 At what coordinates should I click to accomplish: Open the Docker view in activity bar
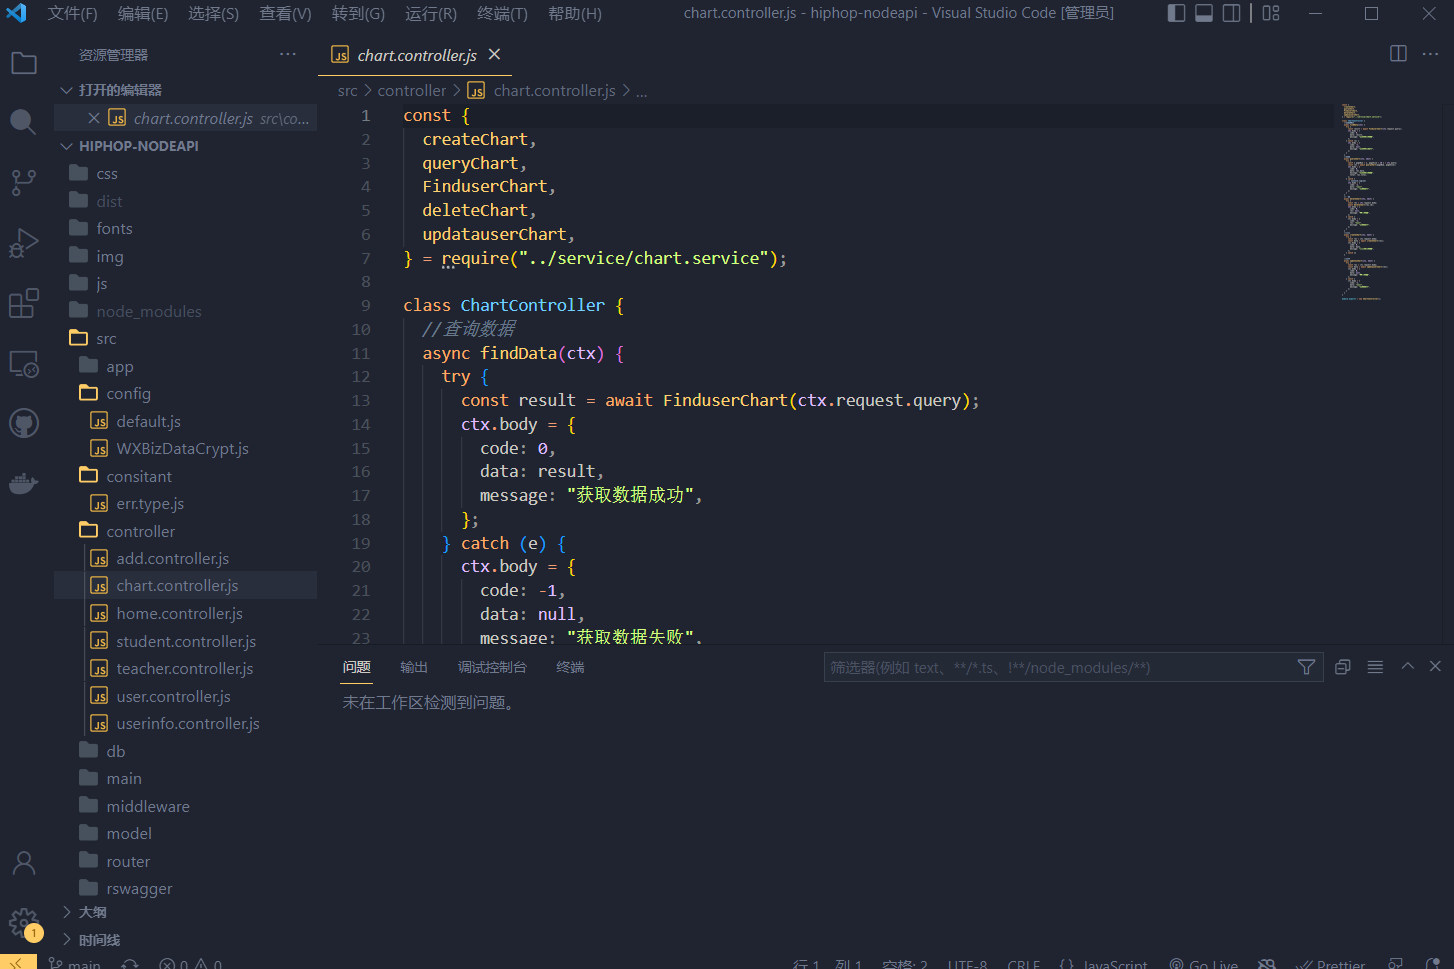click(24, 484)
